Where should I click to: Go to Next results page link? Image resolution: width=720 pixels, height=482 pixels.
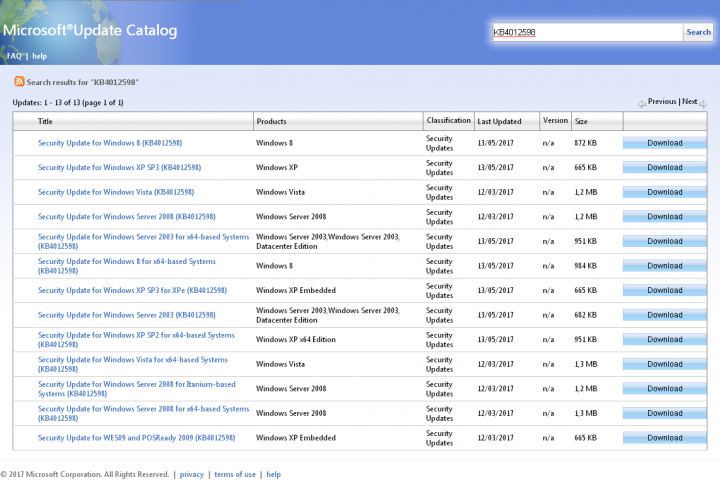pyautogui.click(x=690, y=101)
